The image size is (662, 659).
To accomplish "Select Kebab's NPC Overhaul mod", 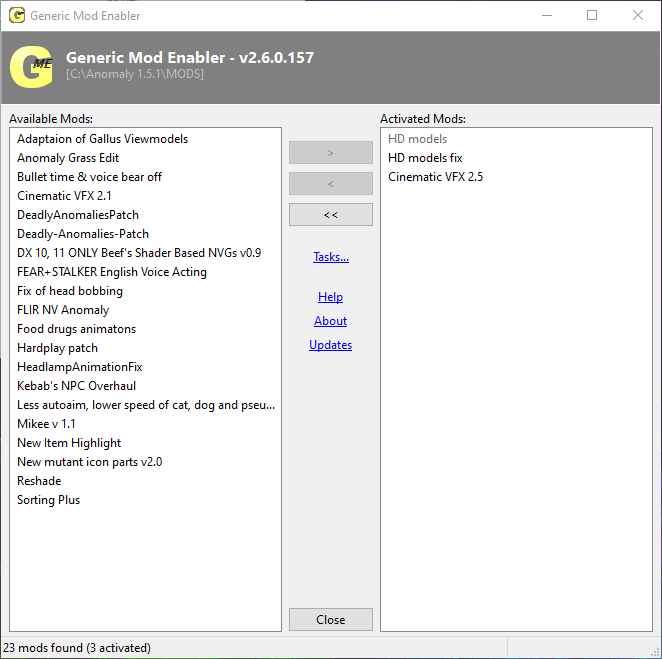I will (x=76, y=386).
